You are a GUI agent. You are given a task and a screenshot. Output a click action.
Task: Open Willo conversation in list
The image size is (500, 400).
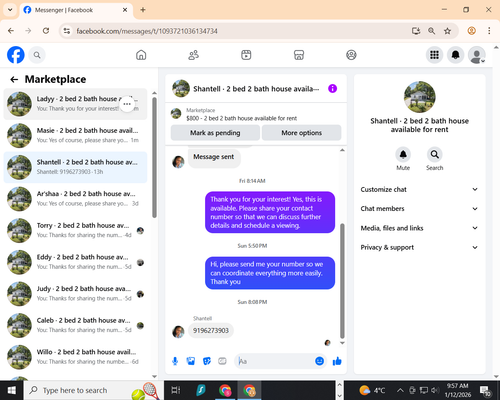[75, 357]
